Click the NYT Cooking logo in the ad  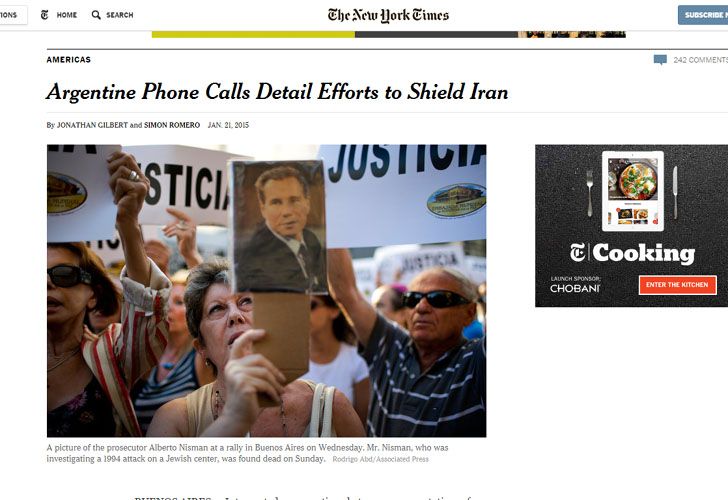pos(632,253)
